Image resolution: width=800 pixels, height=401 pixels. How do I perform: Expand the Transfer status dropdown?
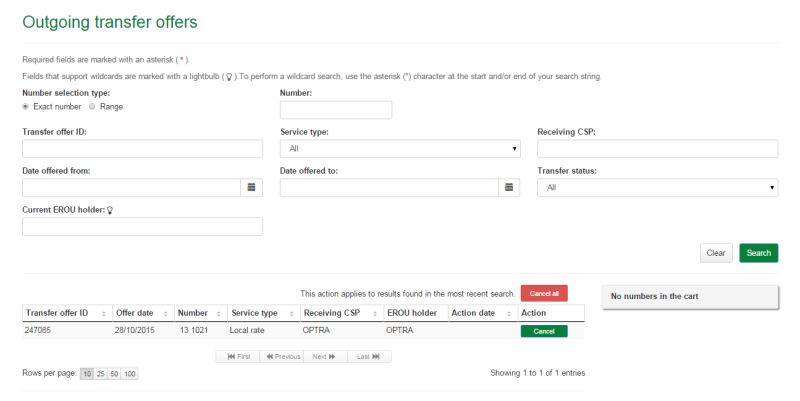pos(658,187)
